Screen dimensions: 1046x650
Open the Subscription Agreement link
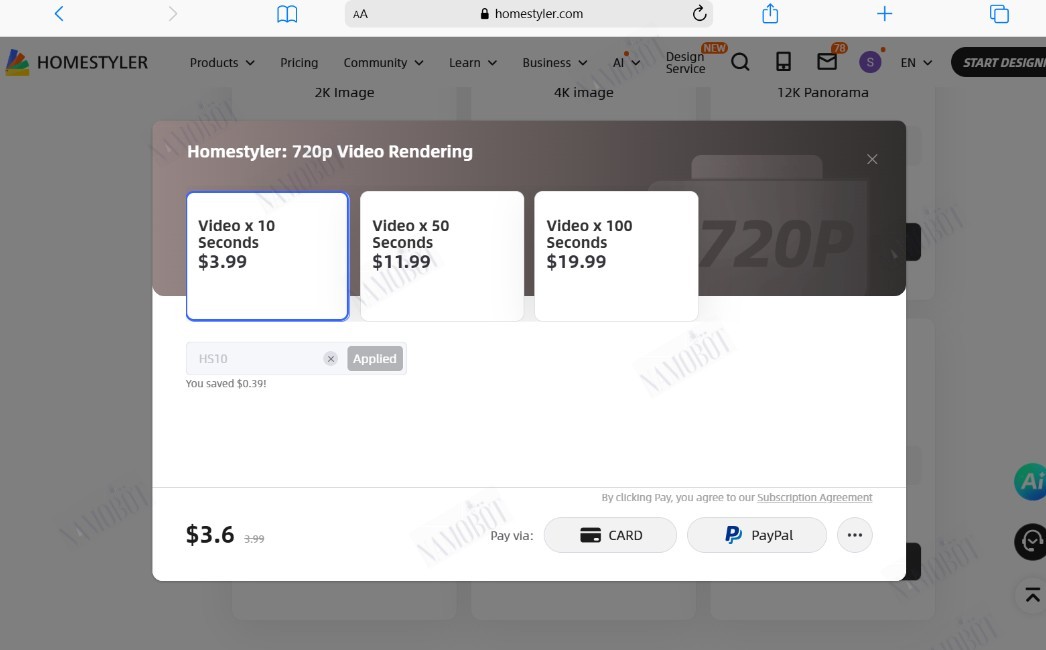(x=815, y=497)
